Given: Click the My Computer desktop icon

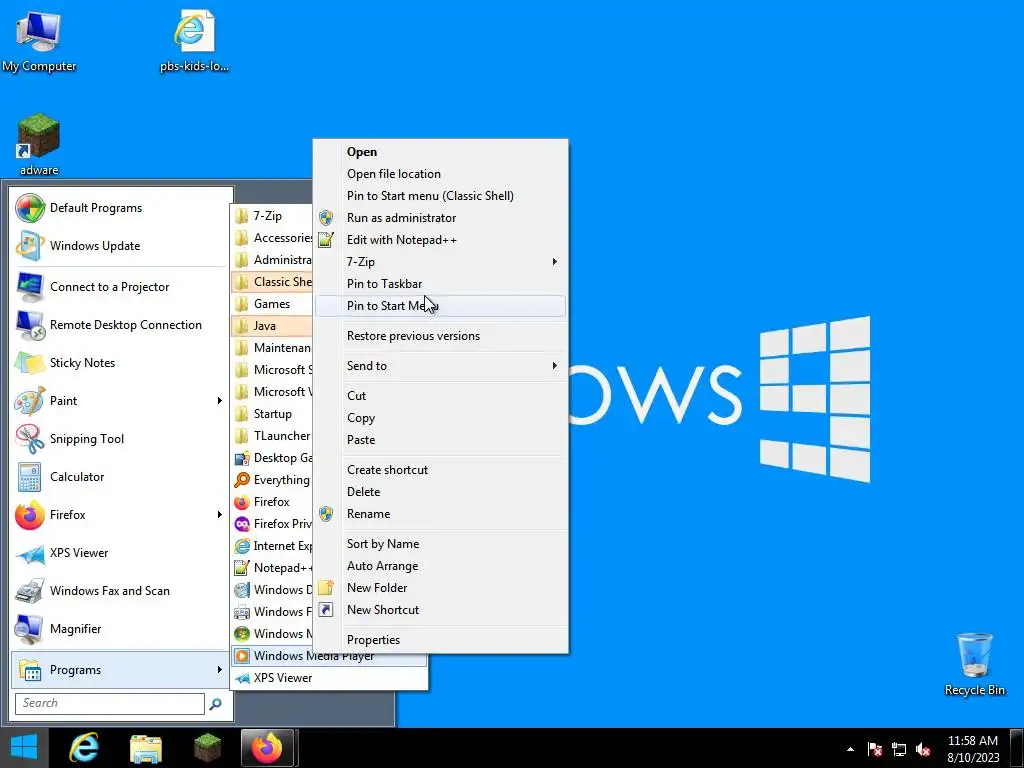Looking at the screenshot, I should (x=39, y=40).
